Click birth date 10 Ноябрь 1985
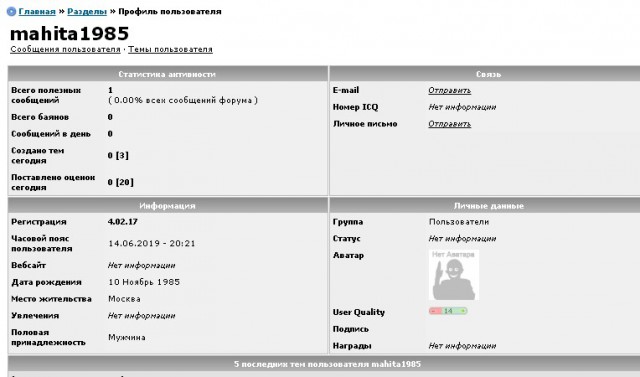This screenshot has width=640, height=377. coord(144,282)
